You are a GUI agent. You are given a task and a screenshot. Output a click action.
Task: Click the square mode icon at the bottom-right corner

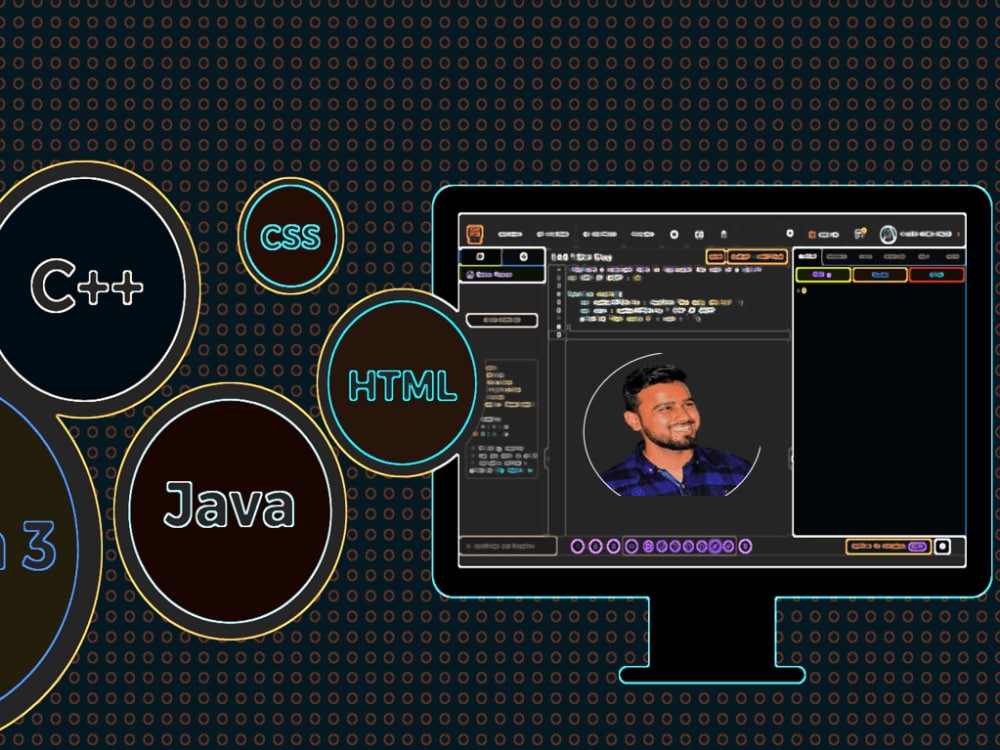coord(942,546)
